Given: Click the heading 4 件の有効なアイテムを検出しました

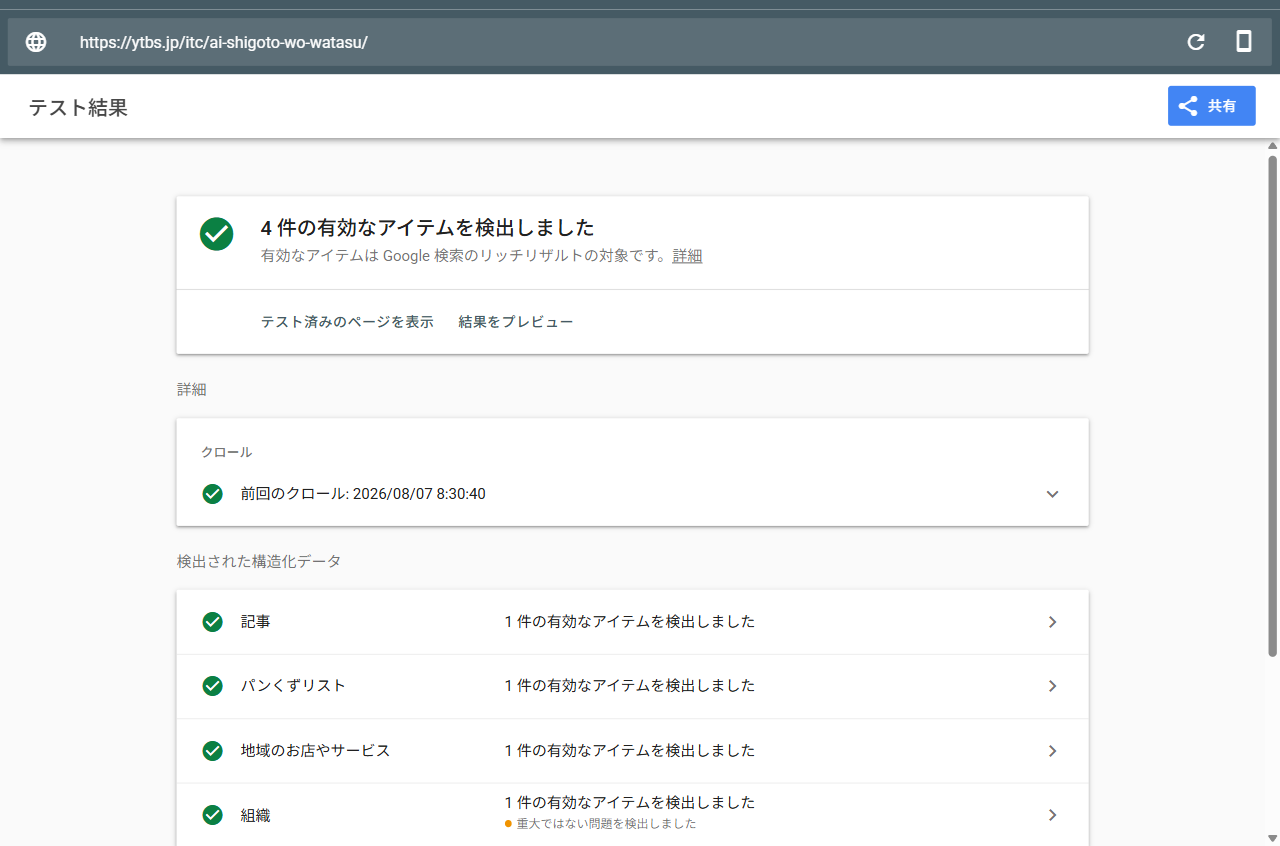Looking at the screenshot, I should click(428, 228).
